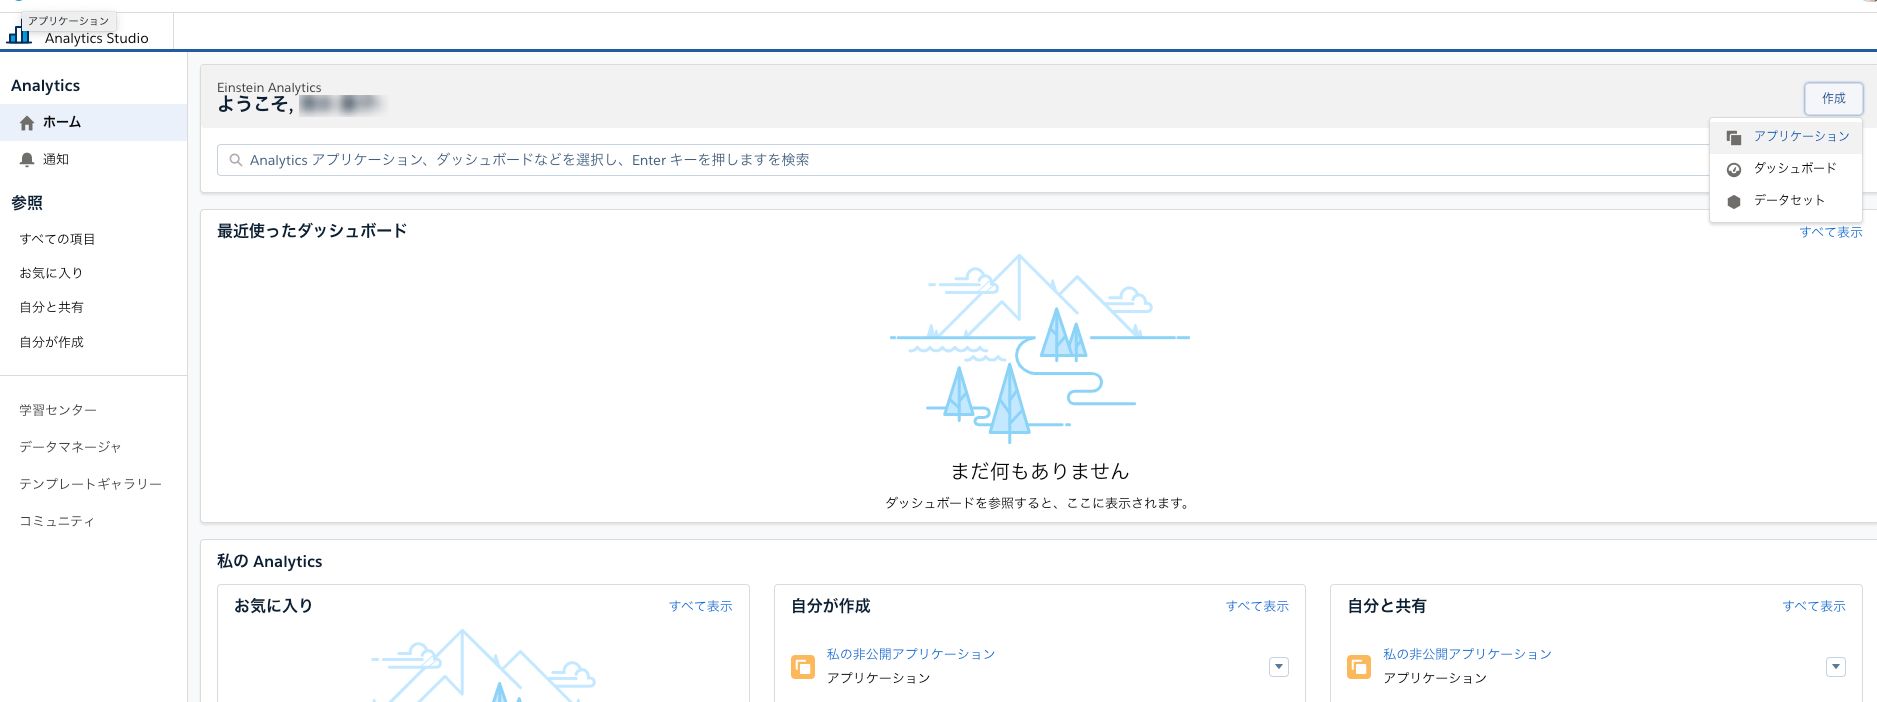Click the Analytics Studio bar chart icon
The image size is (1877, 702).
[x=19, y=33]
